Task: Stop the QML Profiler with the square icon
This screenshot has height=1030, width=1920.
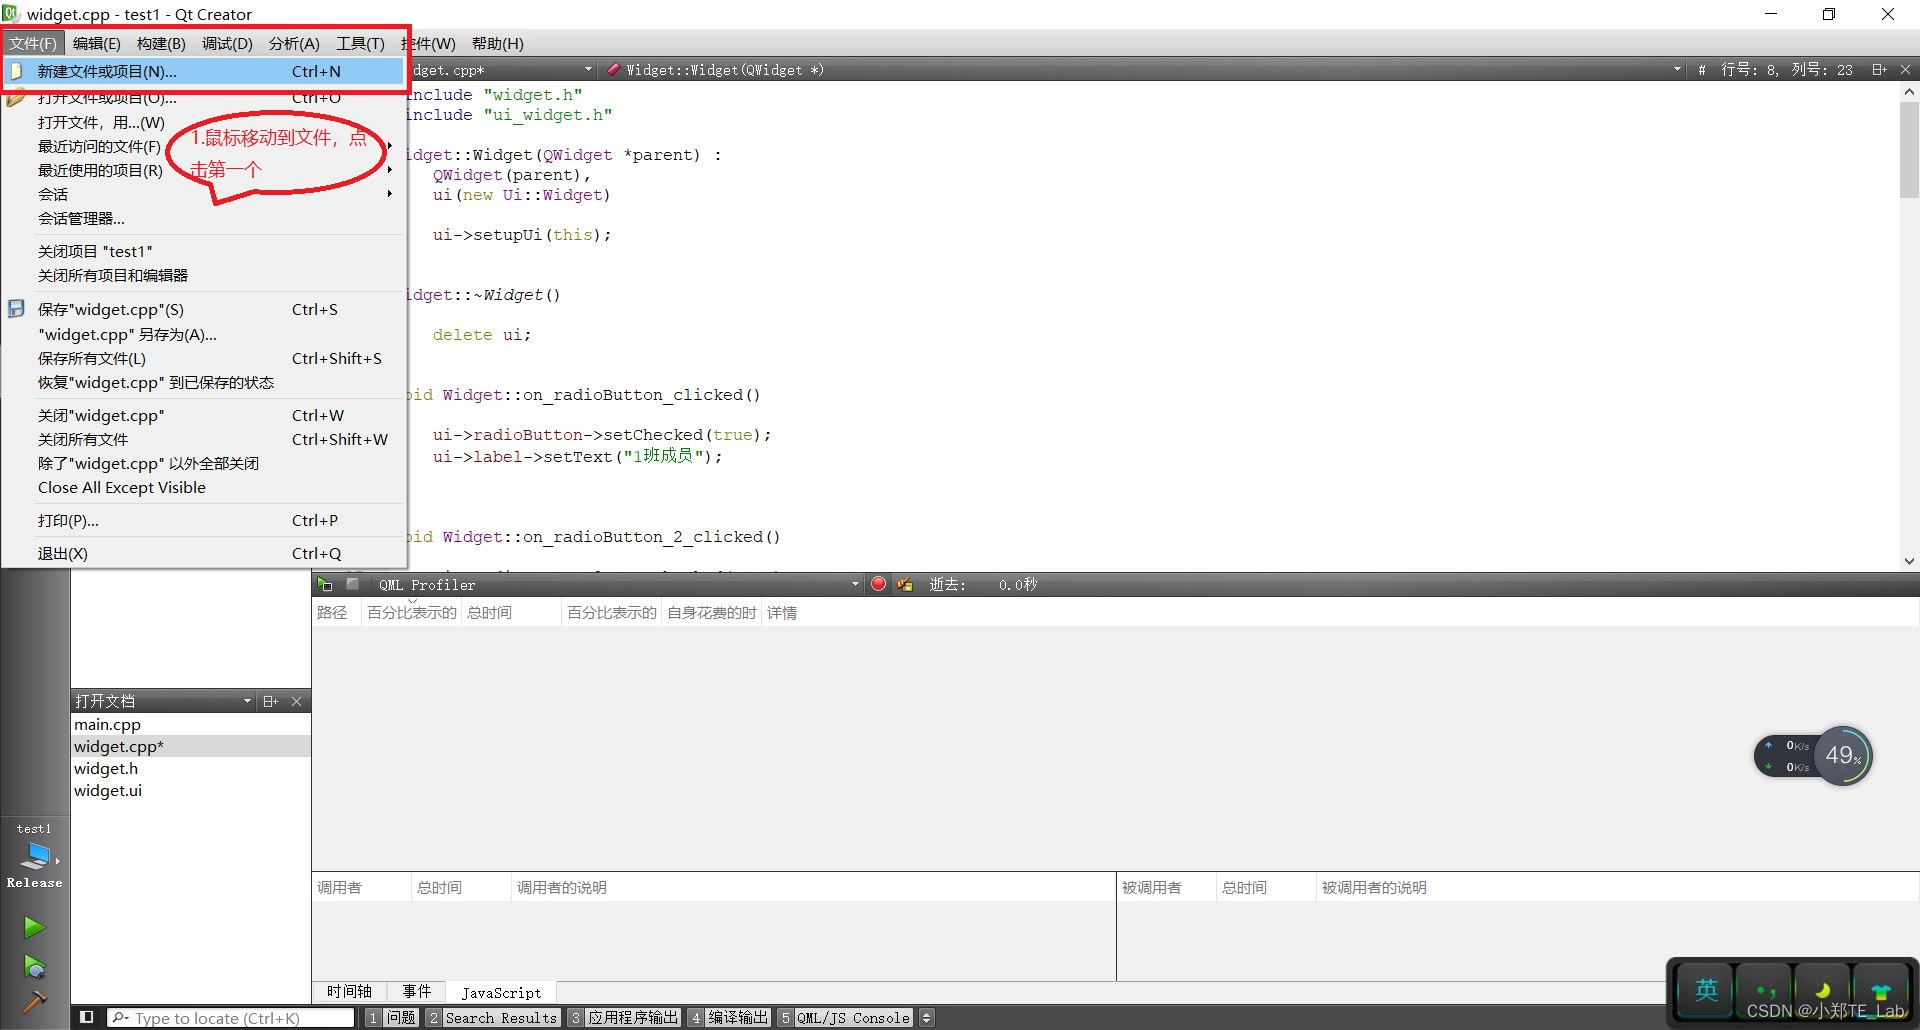Action: pyautogui.click(x=352, y=584)
